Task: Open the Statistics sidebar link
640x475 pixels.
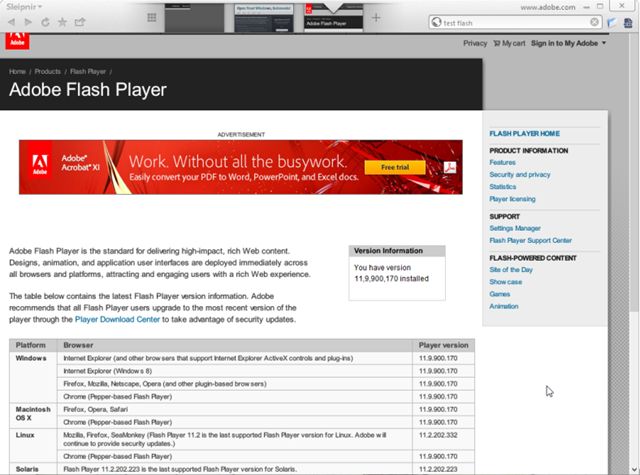Action: point(503,186)
